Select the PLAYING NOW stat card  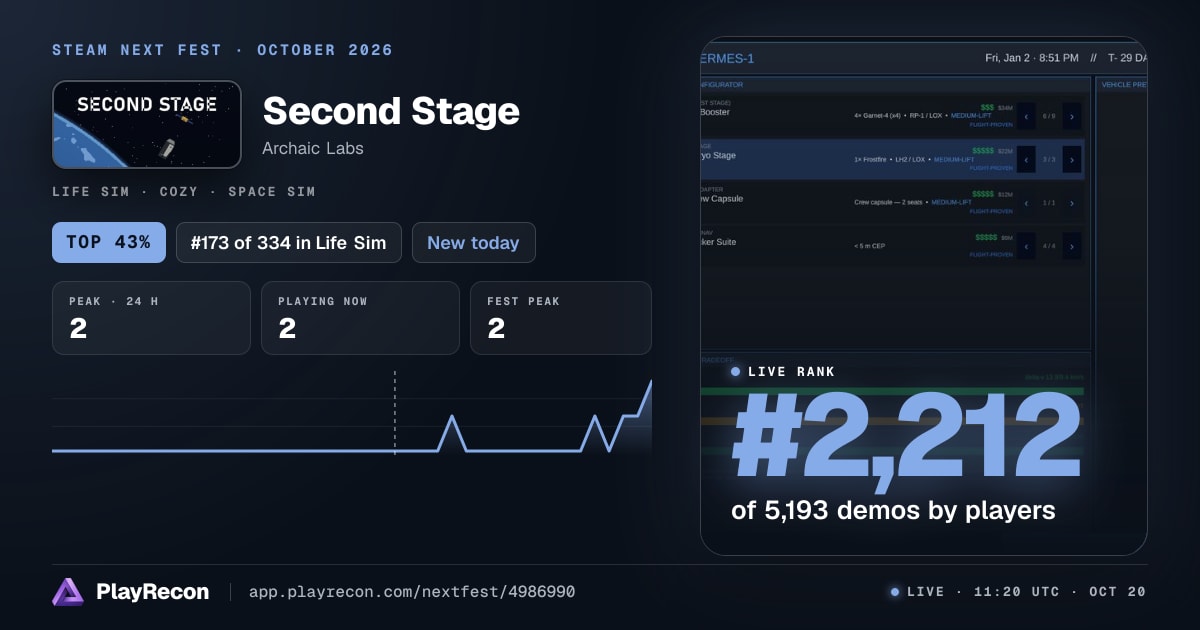(x=360, y=318)
